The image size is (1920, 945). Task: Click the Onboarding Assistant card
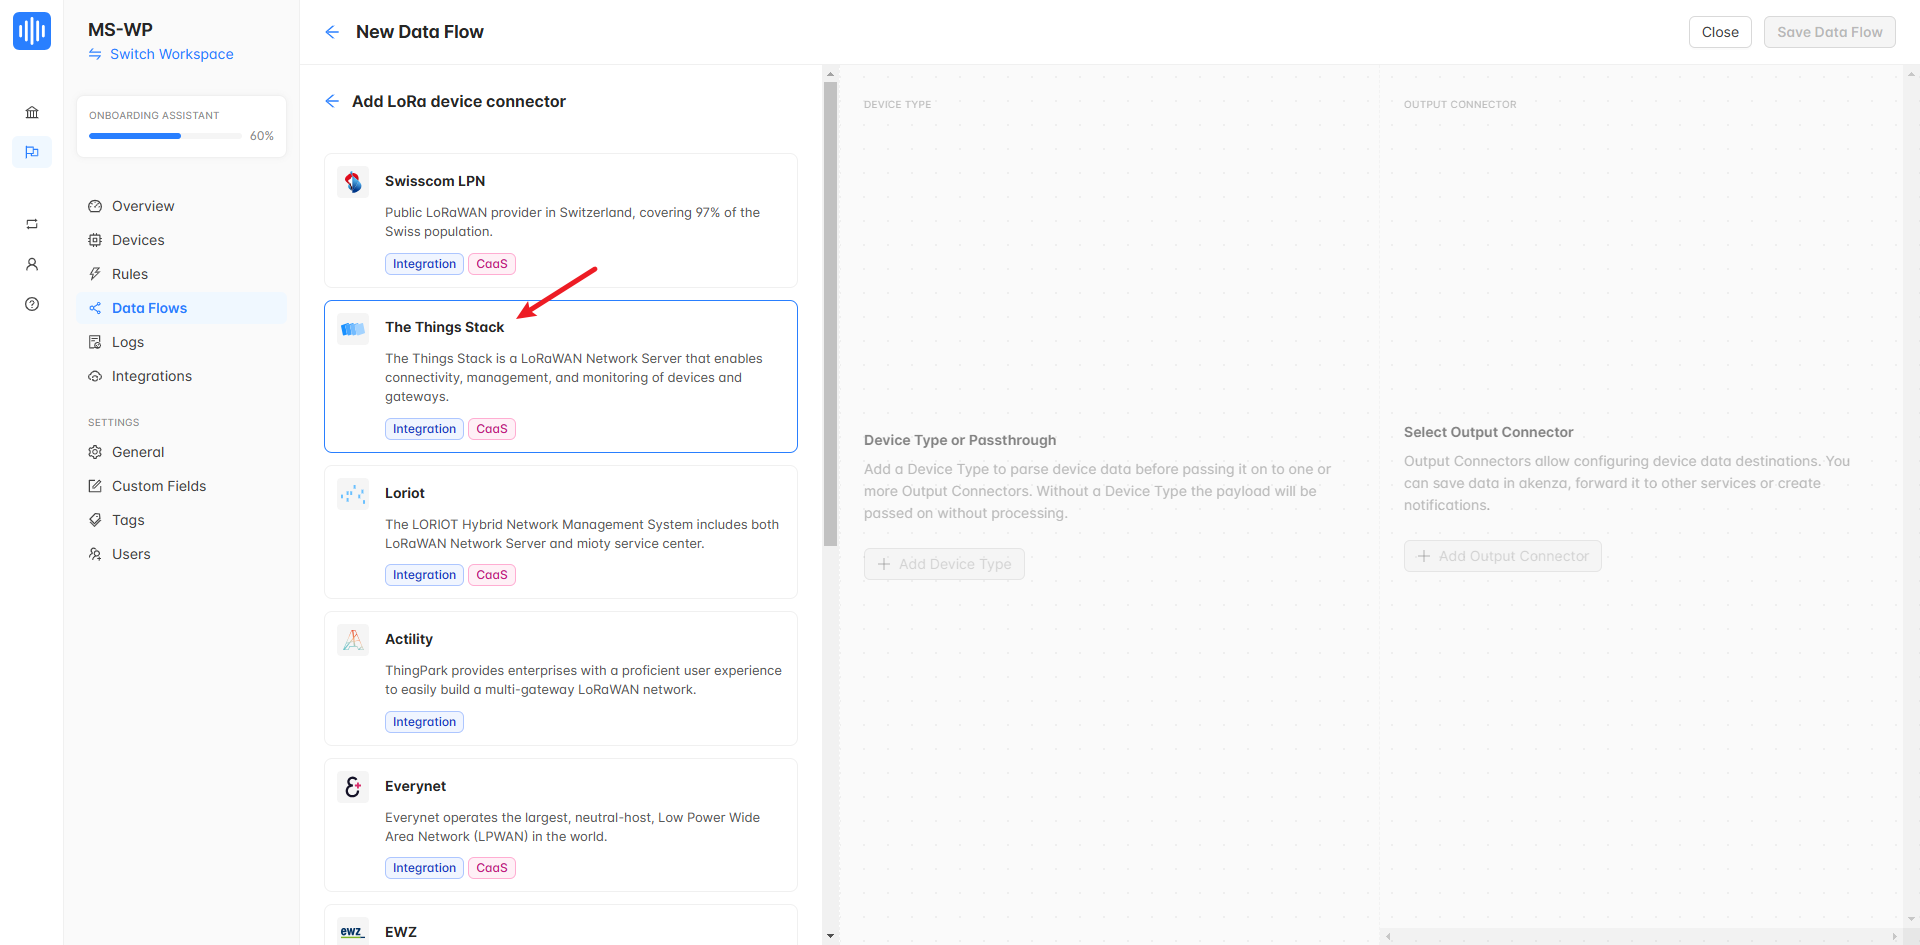coord(181,126)
